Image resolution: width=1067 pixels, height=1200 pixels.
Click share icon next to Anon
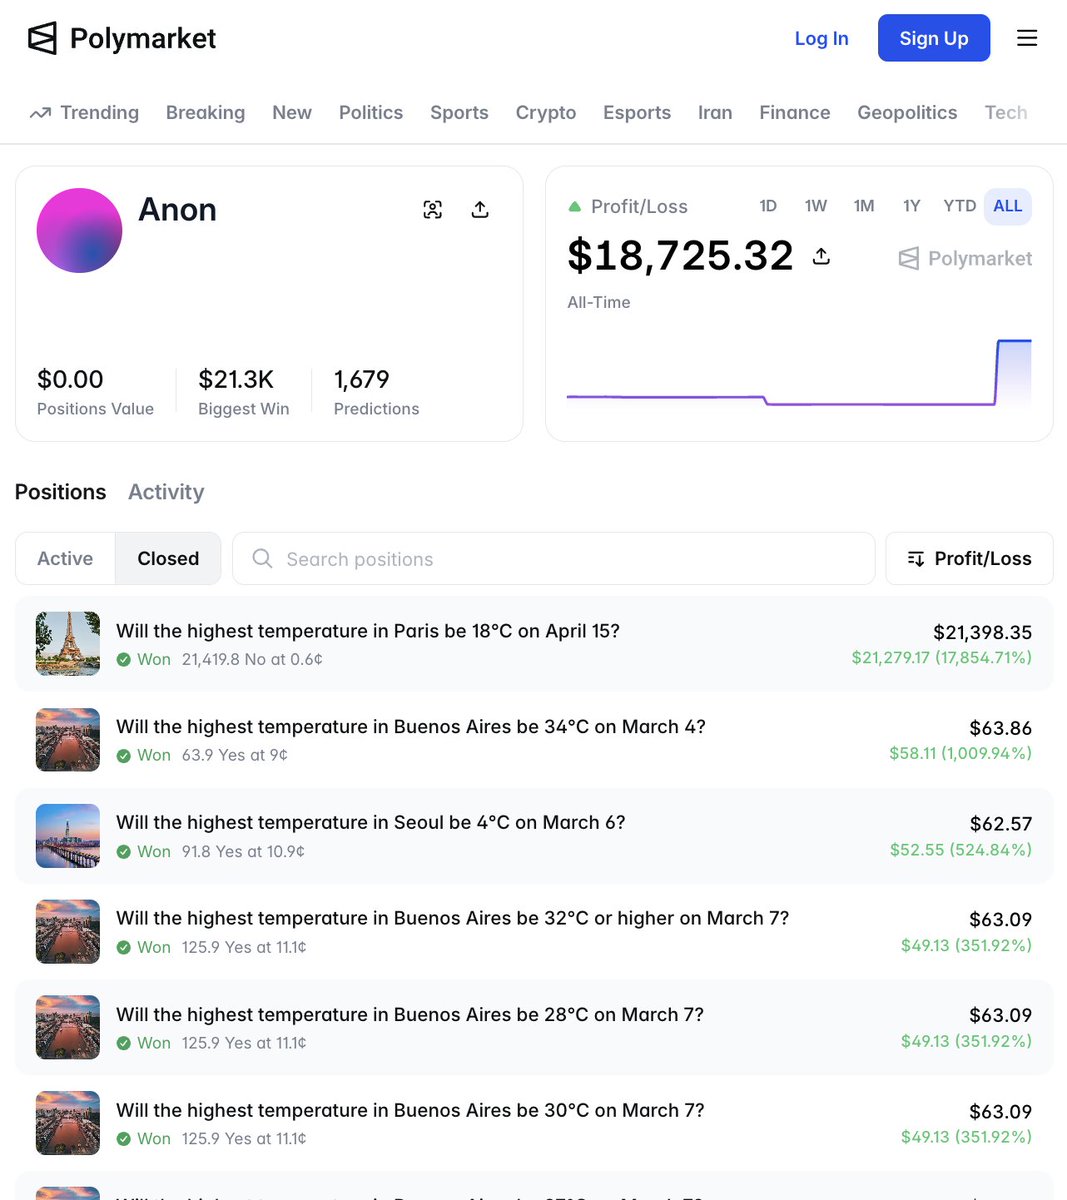[480, 209]
